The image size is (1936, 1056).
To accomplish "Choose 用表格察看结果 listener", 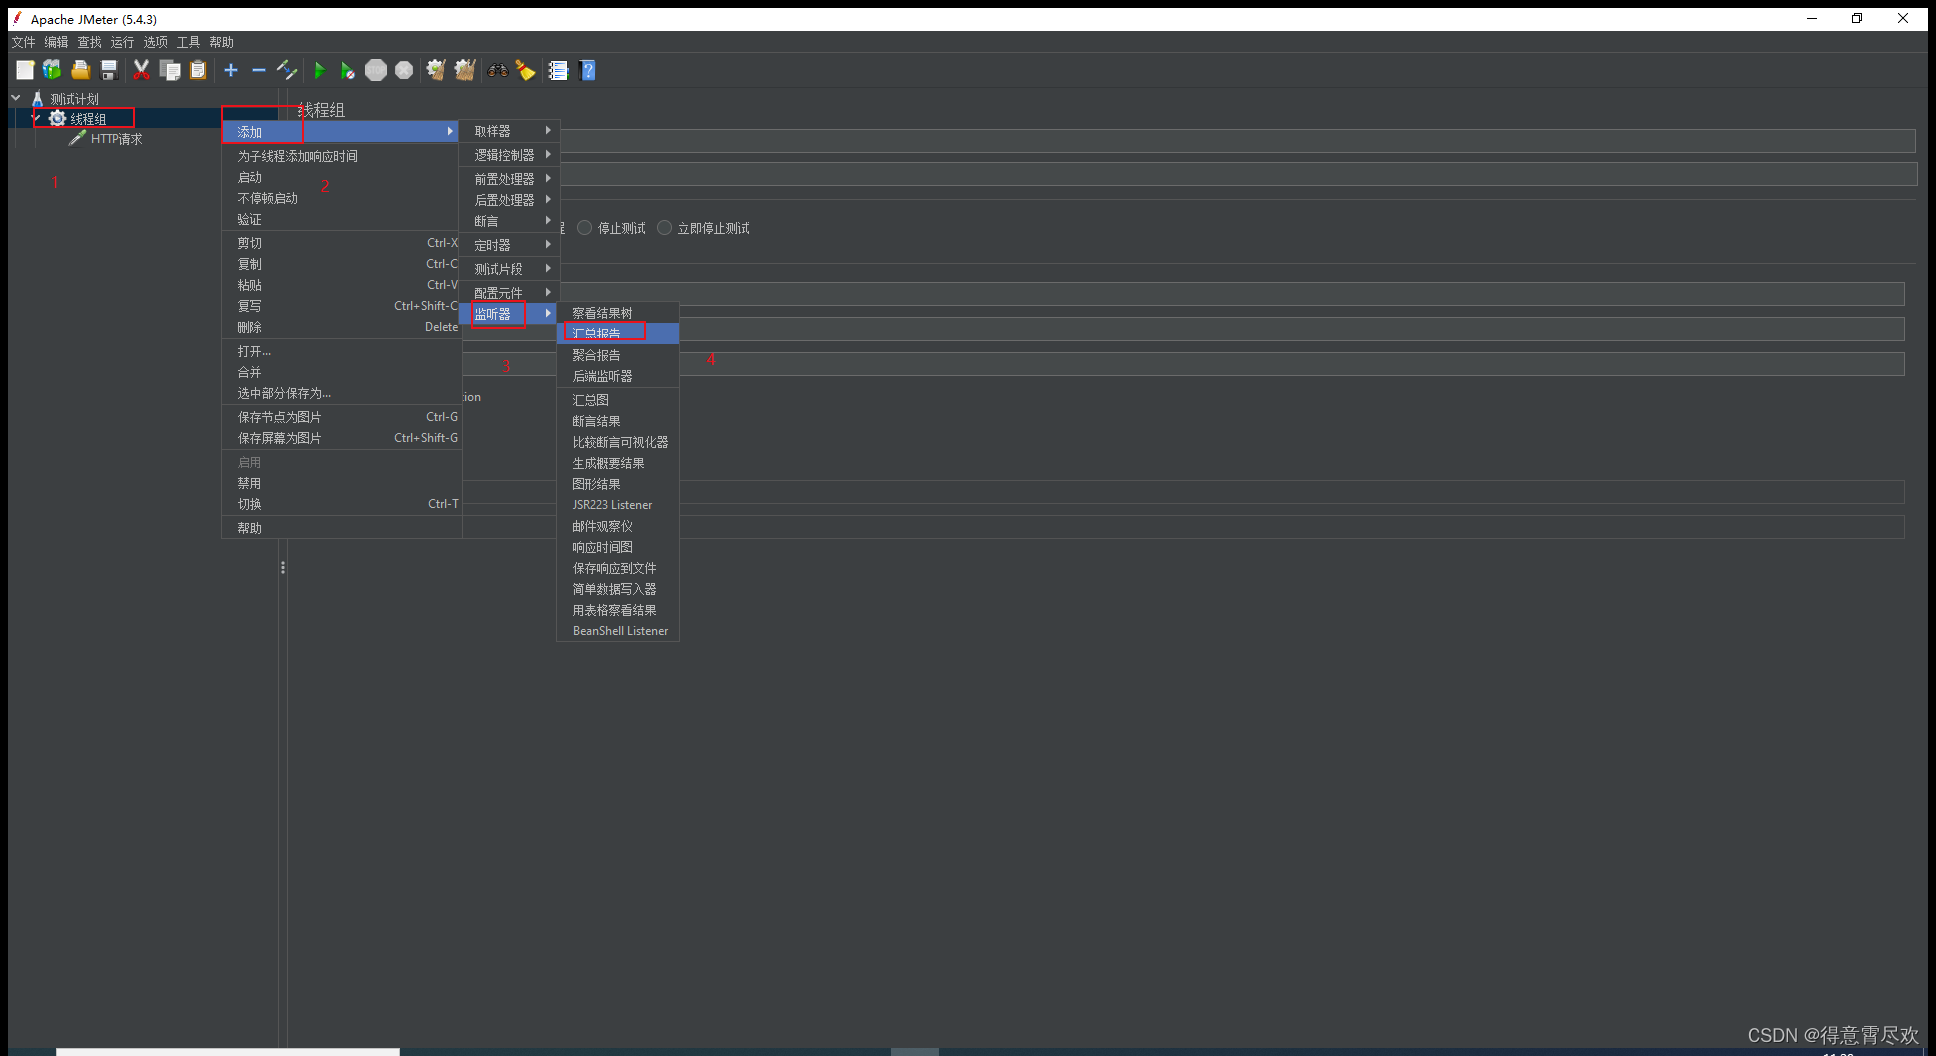I will 618,610.
